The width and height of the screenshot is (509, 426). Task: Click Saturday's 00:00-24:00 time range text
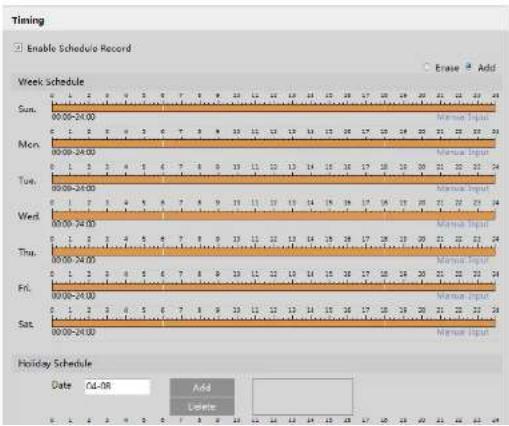(x=73, y=332)
